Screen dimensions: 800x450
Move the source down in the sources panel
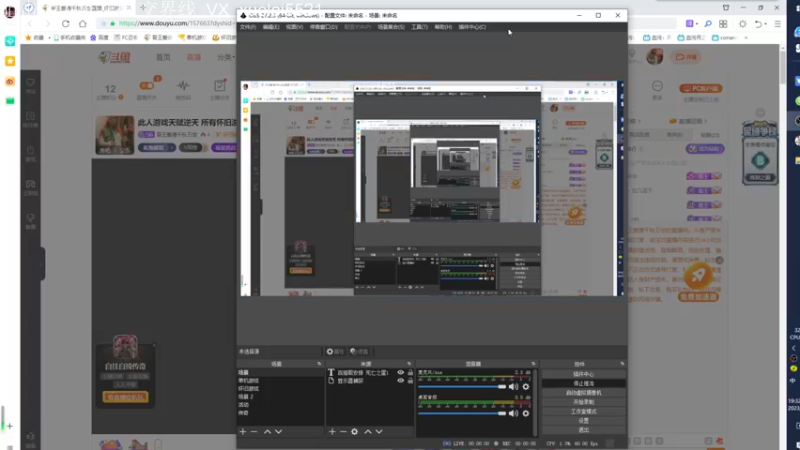point(379,432)
